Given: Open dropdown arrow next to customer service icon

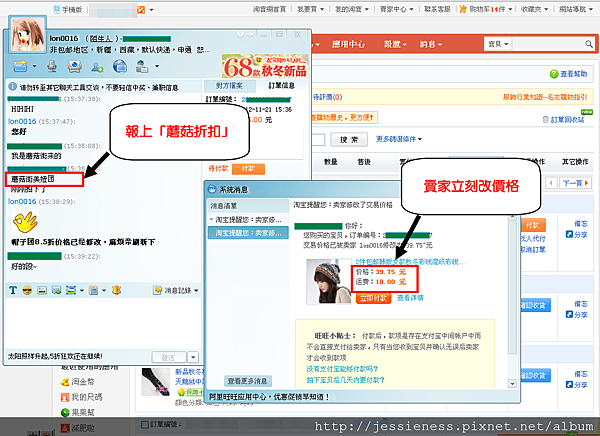Looking at the screenshot, I should click(157, 66).
